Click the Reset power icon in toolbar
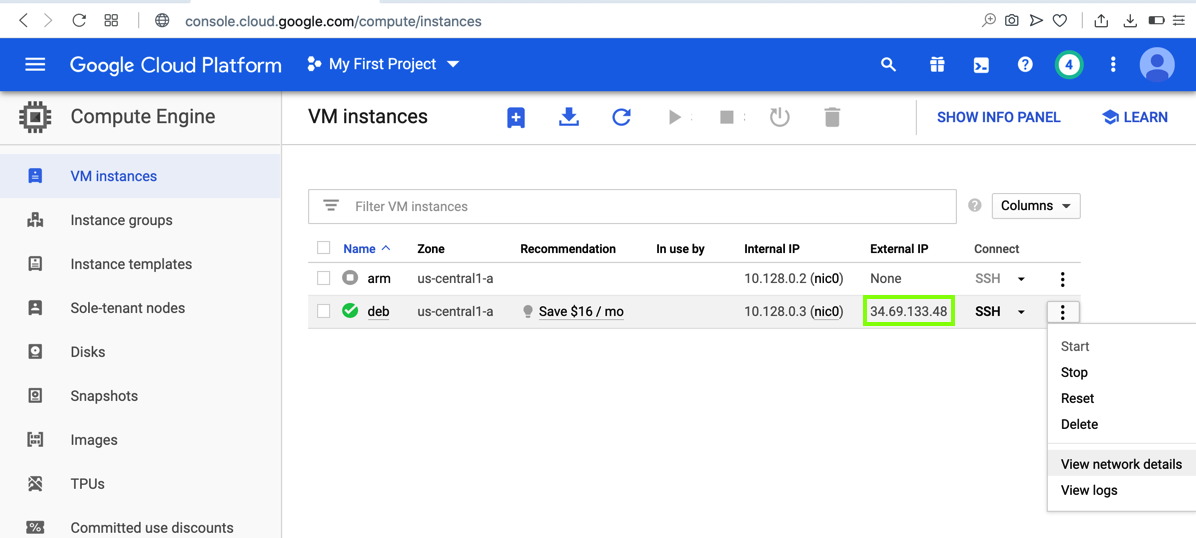Viewport: 1196px width, 538px height. click(779, 118)
